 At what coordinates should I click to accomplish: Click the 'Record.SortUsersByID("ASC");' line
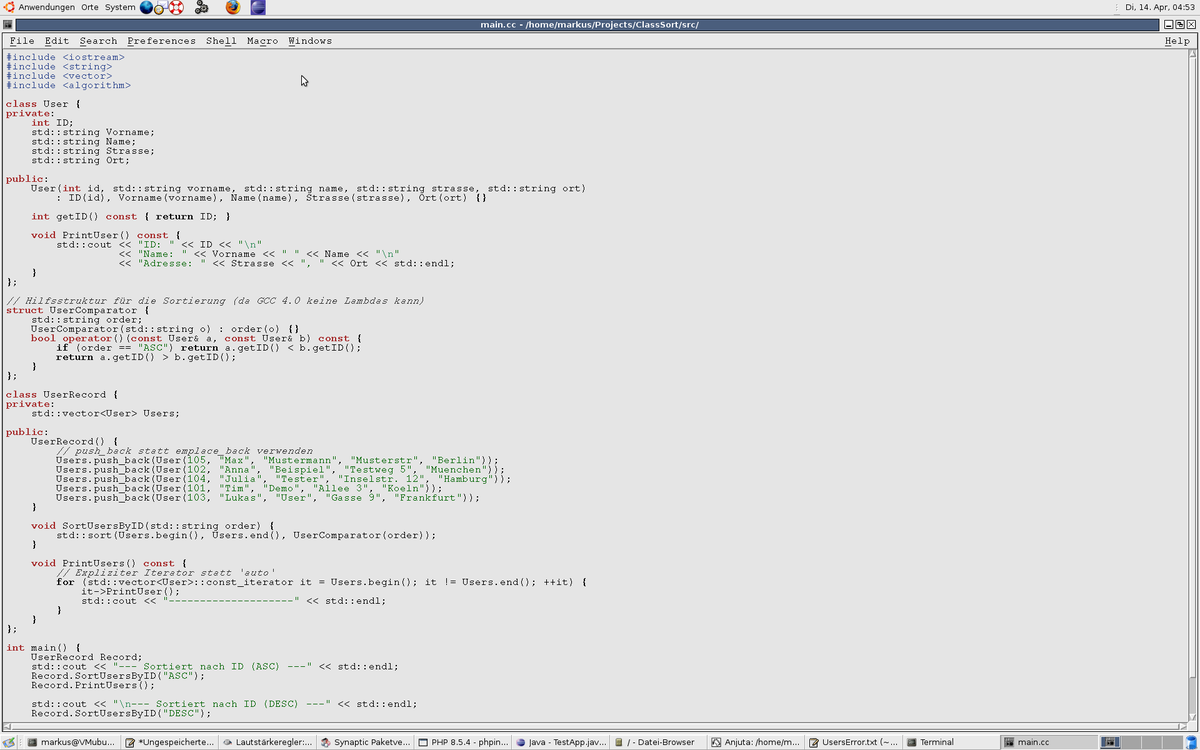pyautogui.click(x=118, y=675)
